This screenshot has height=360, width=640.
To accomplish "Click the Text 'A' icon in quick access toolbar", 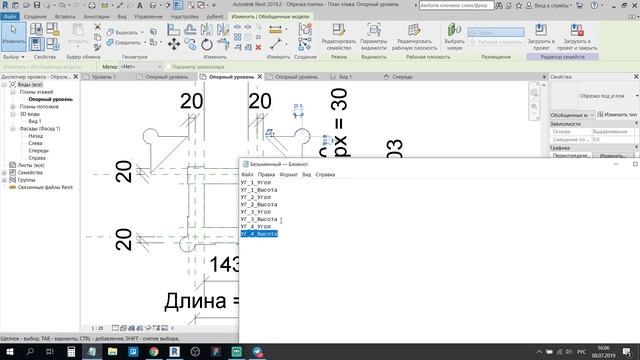I will coord(140,5).
